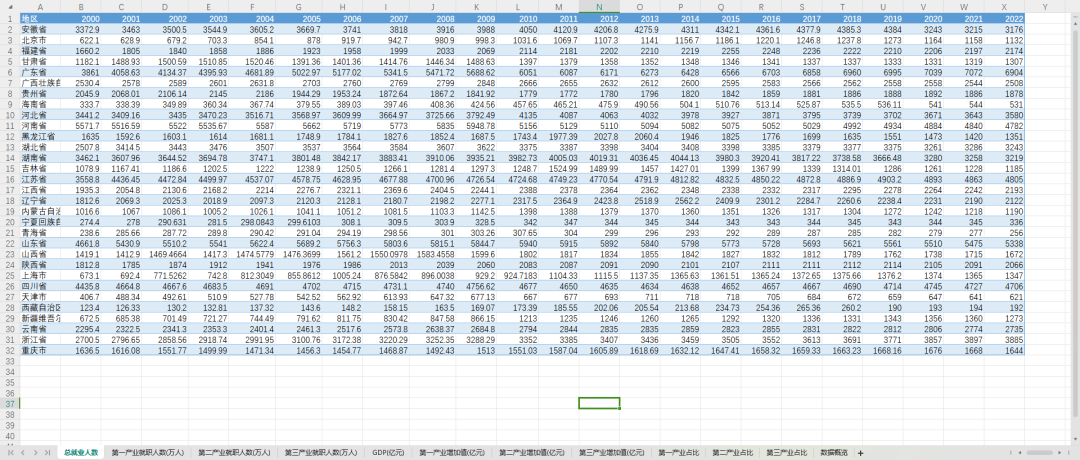The image size is (1080, 460).
Task: Show next sheet tab with right arrow
Action: click(x=35, y=452)
